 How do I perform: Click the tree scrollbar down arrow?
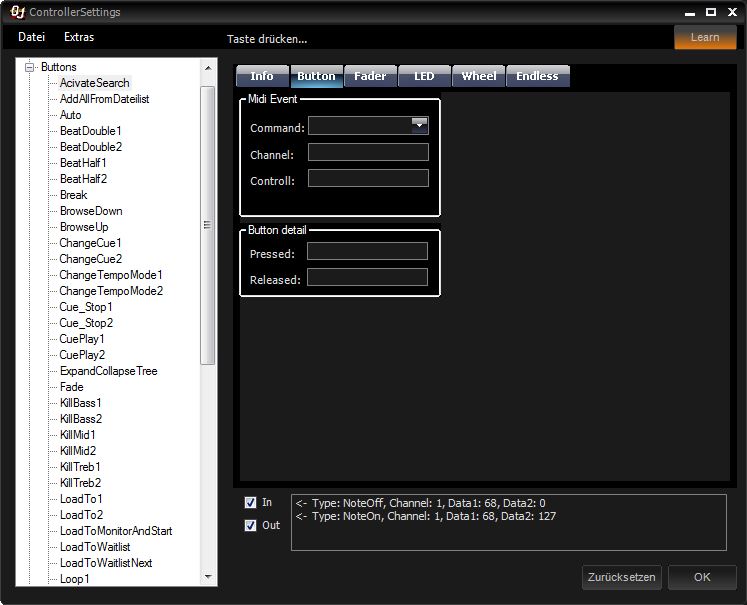coord(208,576)
